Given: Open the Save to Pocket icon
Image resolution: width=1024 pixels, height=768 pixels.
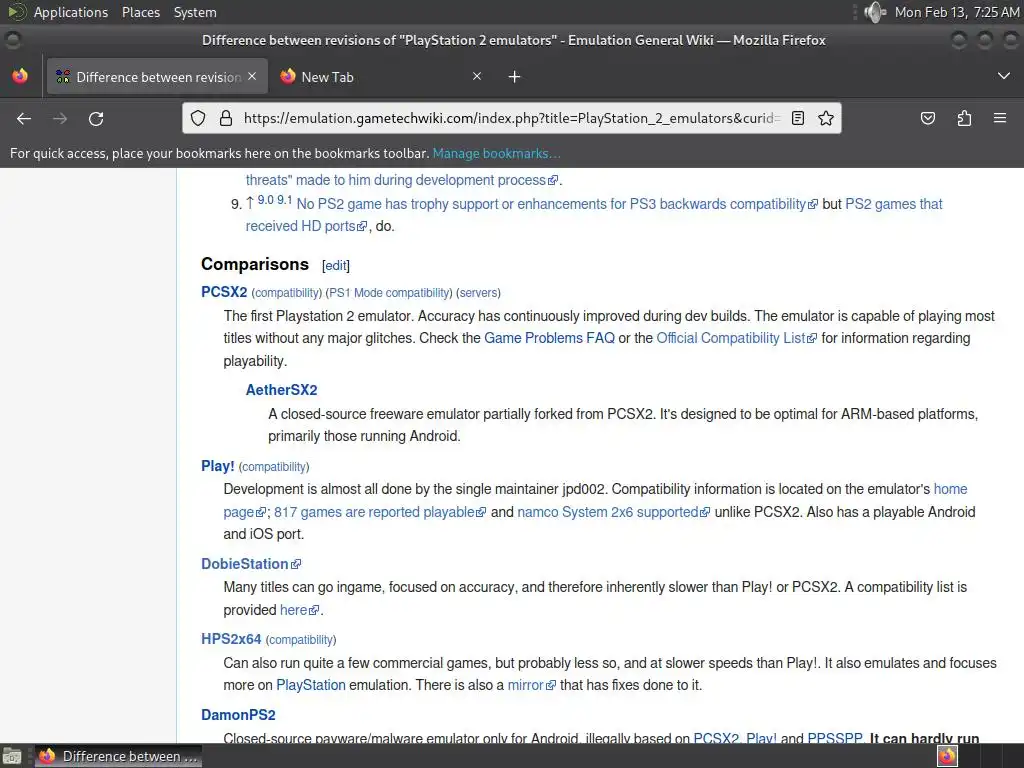Looking at the screenshot, I should pos(927,118).
